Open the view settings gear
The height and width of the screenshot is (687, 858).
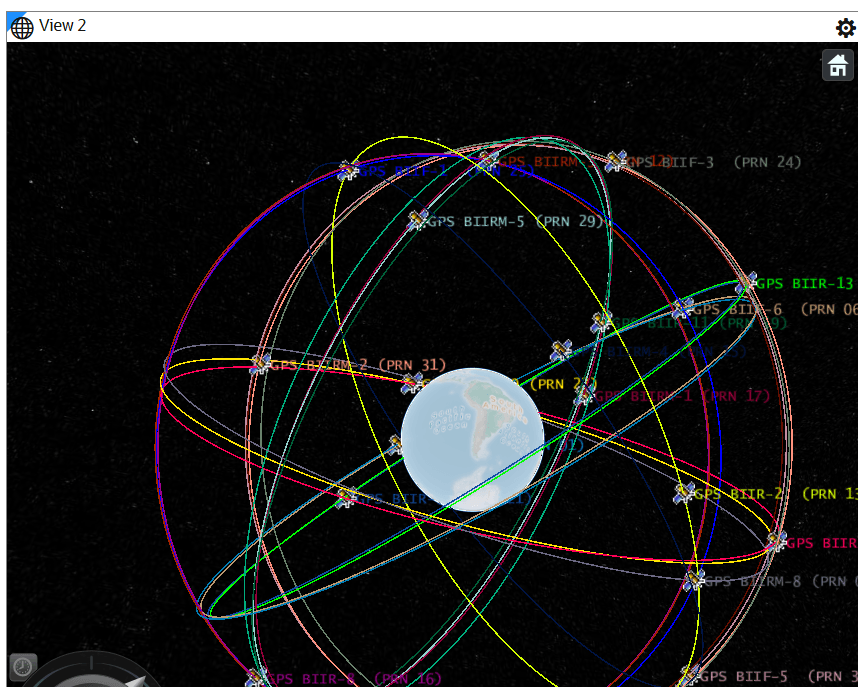[x=846, y=27]
